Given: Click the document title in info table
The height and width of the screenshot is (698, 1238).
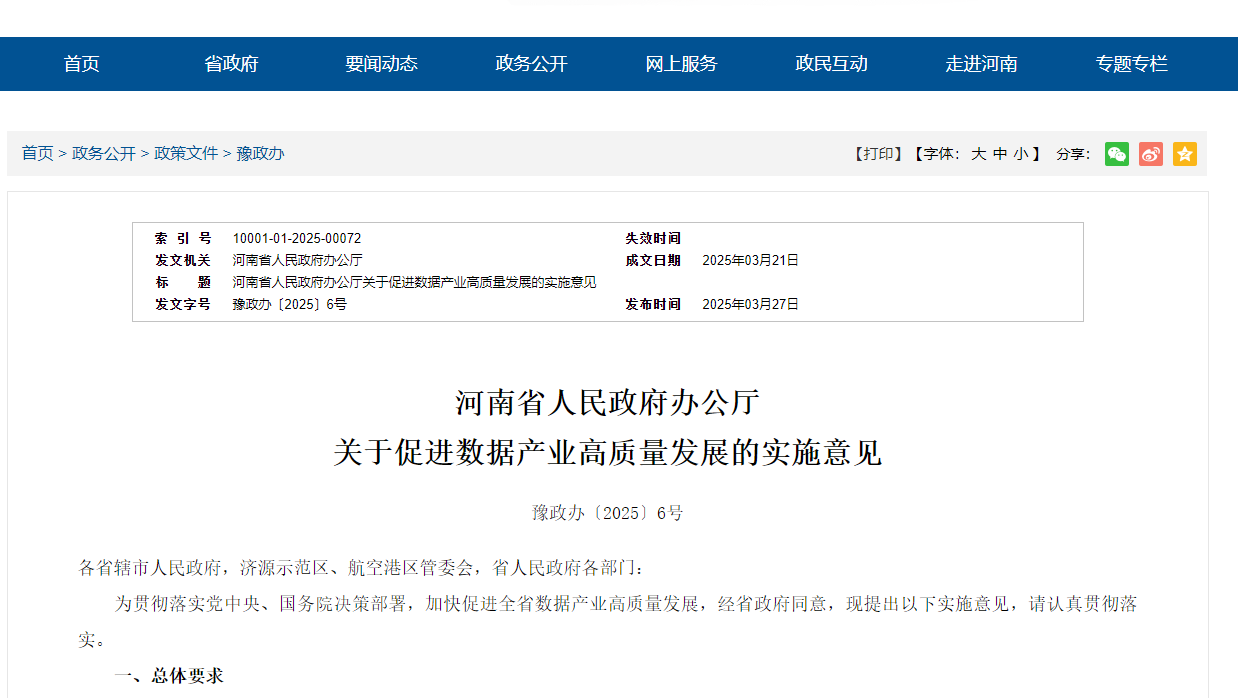Looking at the screenshot, I should (x=414, y=282).
